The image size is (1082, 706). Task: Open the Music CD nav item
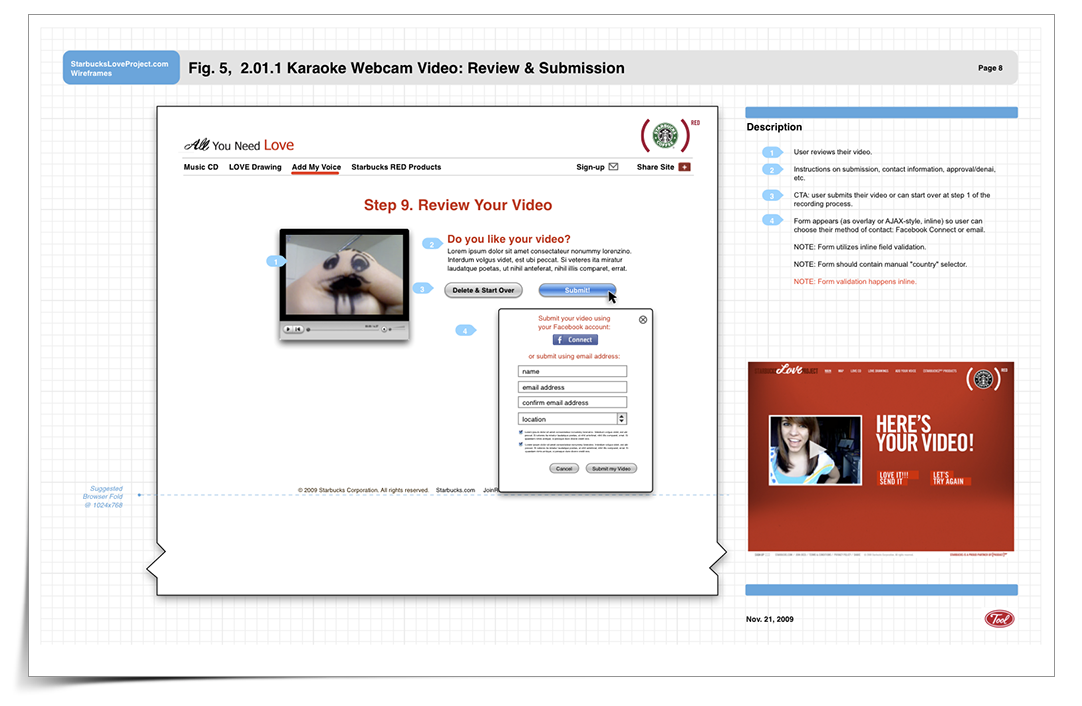[x=201, y=166]
